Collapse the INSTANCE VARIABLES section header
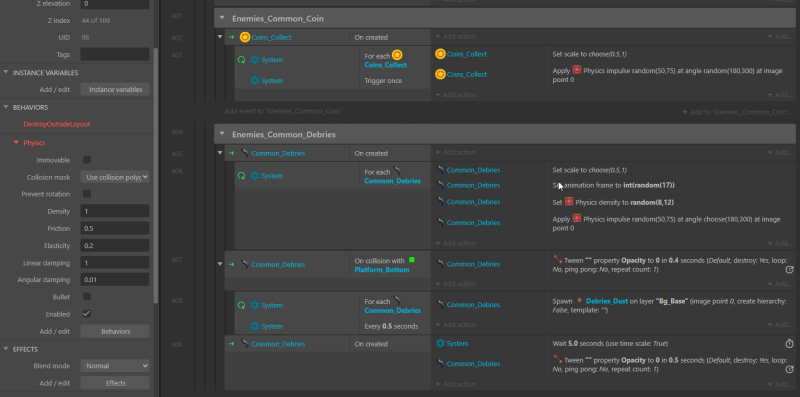Screen dimensions: 800x397 pyautogui.click(x=6, y=72)
